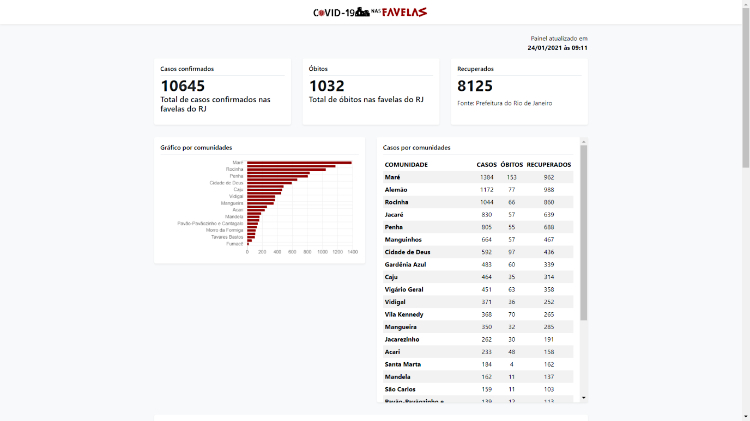Image resolution: width=750 pixels, height=421 pixels.
Task: Click the ÓBITOS column header
Action: (511, 164)
